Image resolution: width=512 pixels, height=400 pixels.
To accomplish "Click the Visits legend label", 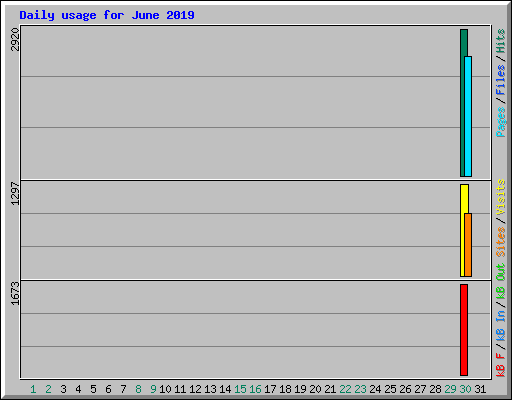I will click(x=501, y=197).
